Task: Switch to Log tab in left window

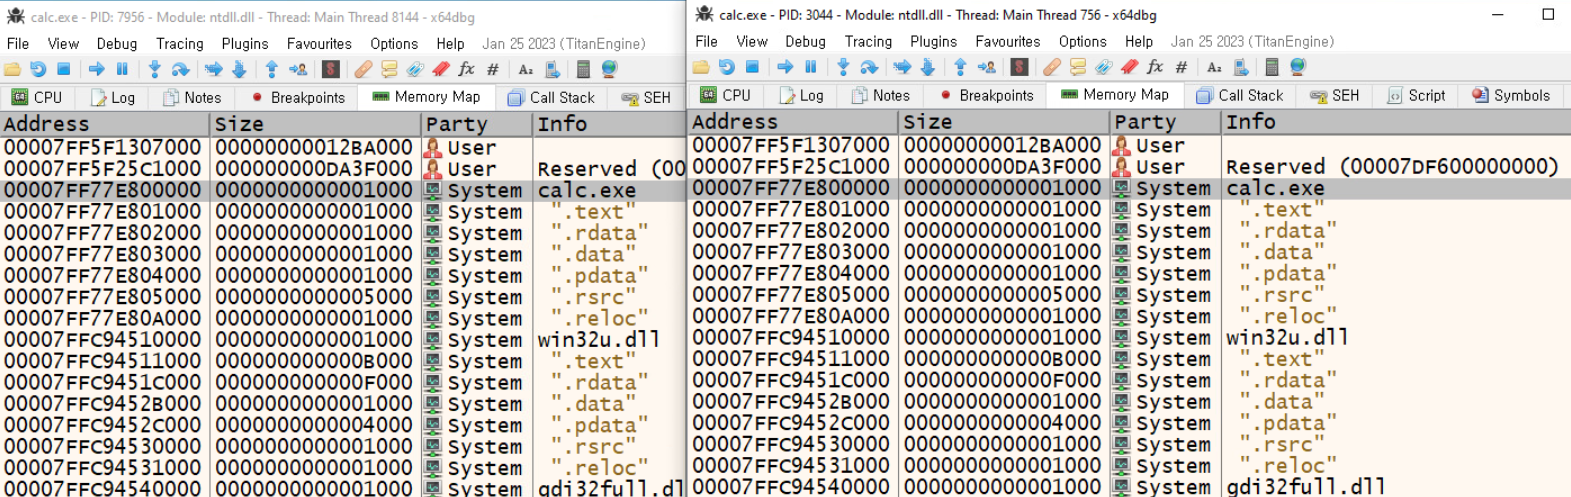Action: (113, 97)
